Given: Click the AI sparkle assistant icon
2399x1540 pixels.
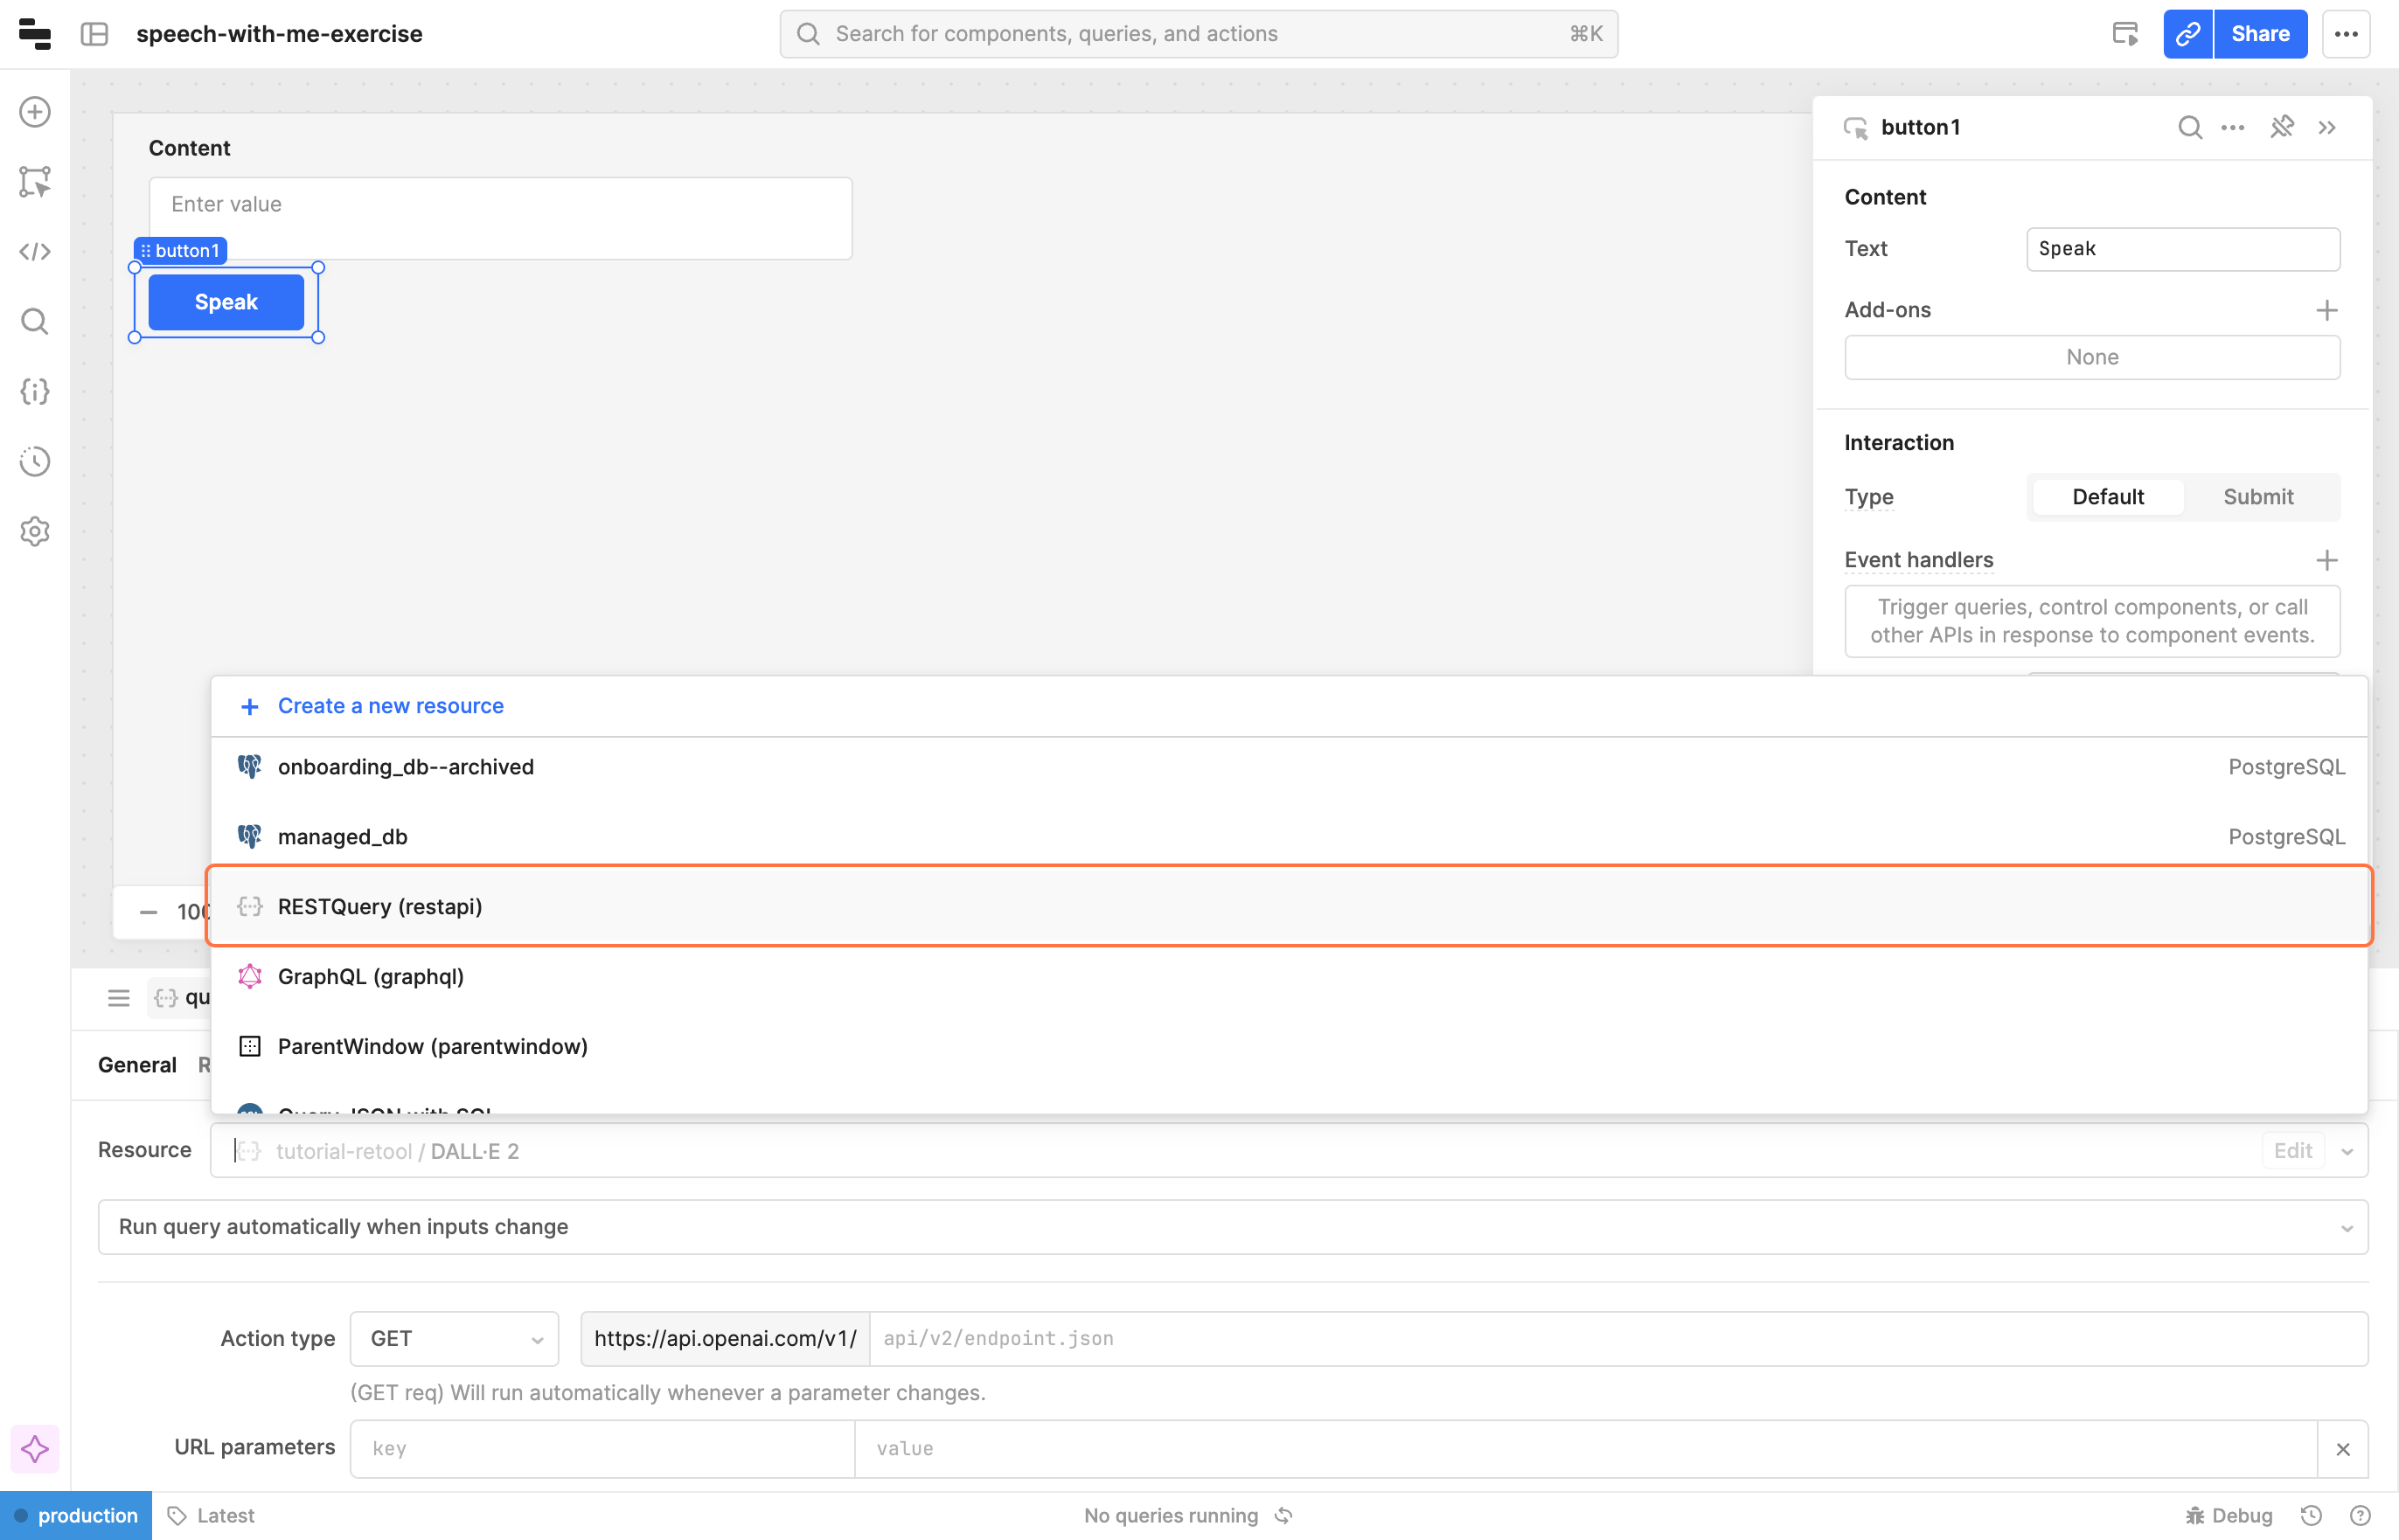Looking at the screenshot, I should (35, 1449).
